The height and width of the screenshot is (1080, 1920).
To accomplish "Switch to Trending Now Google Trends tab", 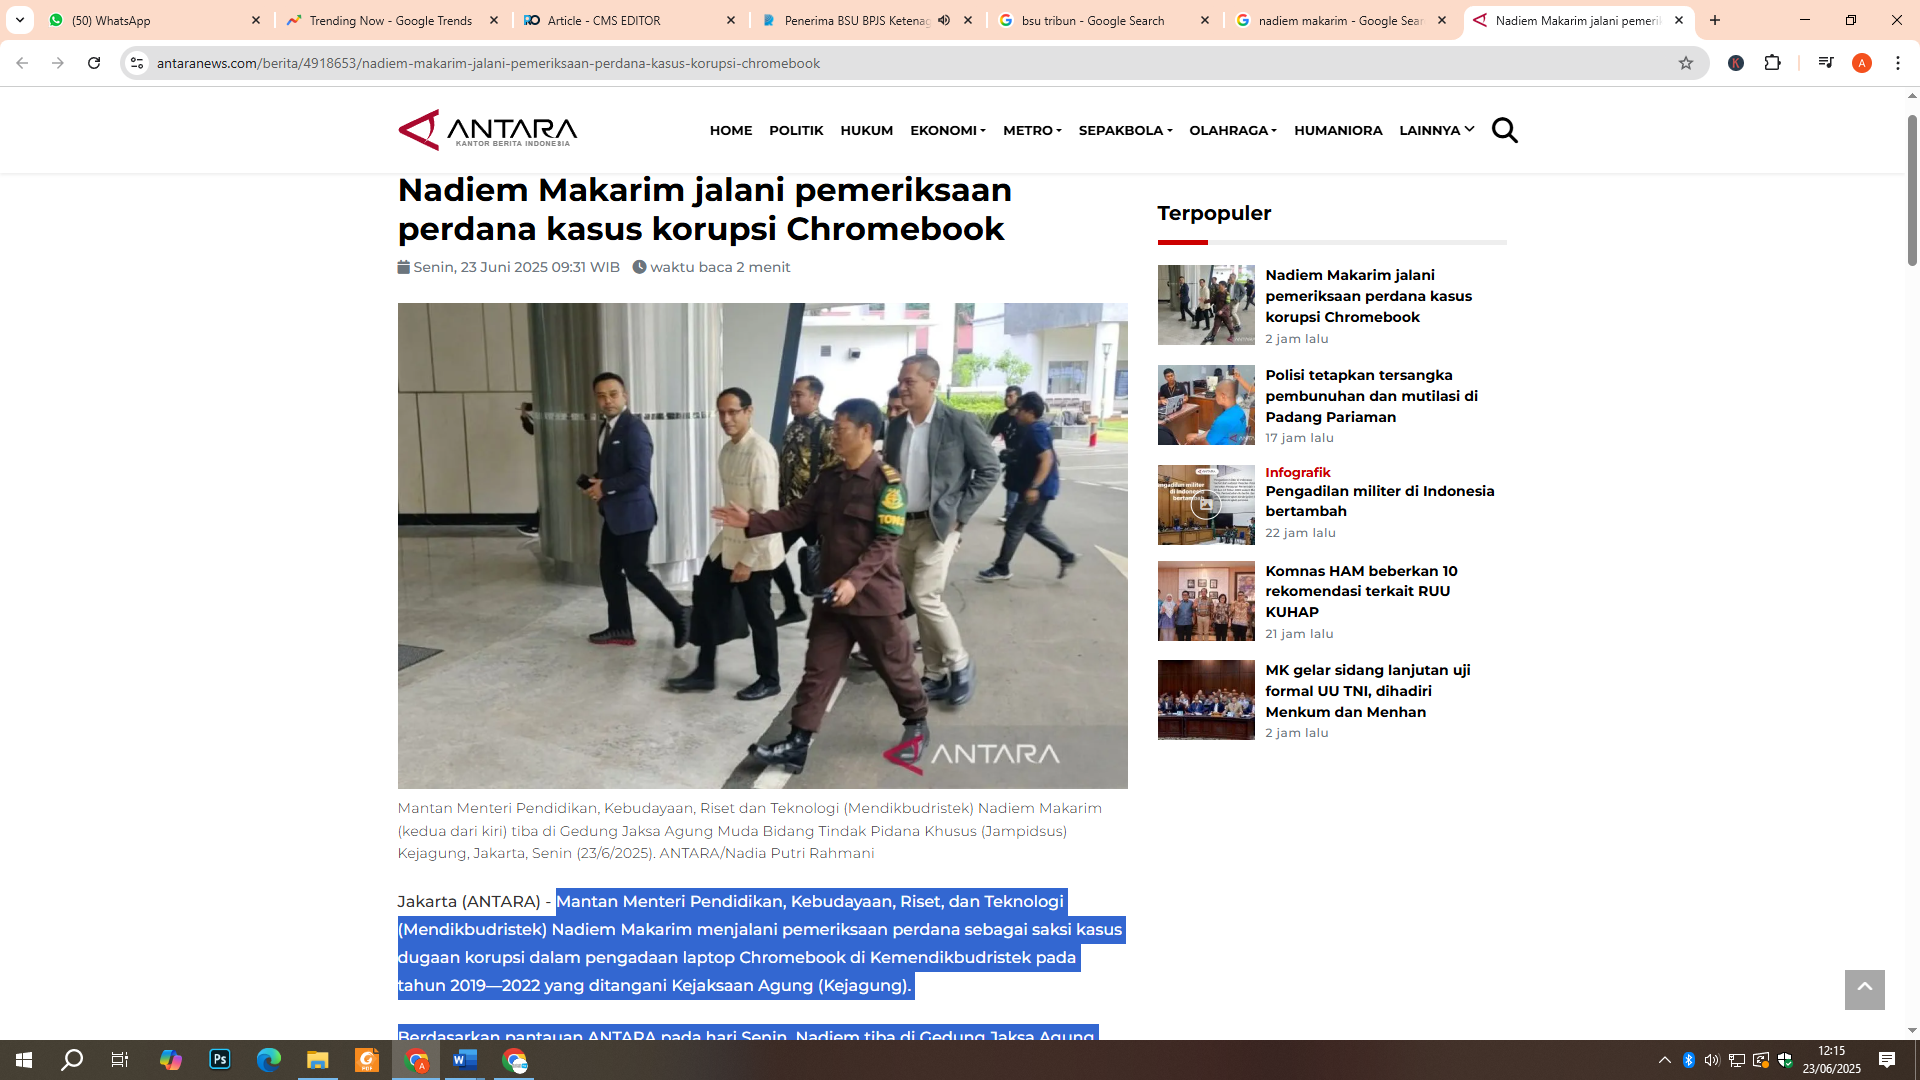I will (x=390, y=20).
